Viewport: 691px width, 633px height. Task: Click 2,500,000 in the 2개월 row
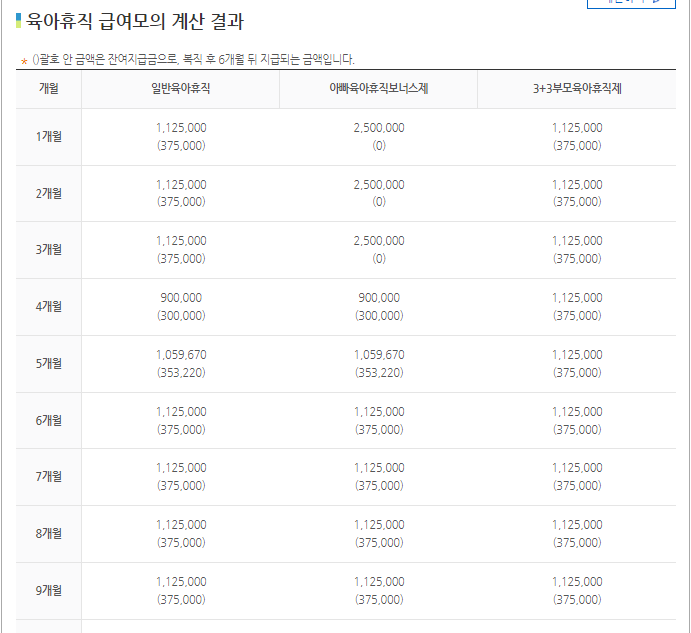click(379, 185)
